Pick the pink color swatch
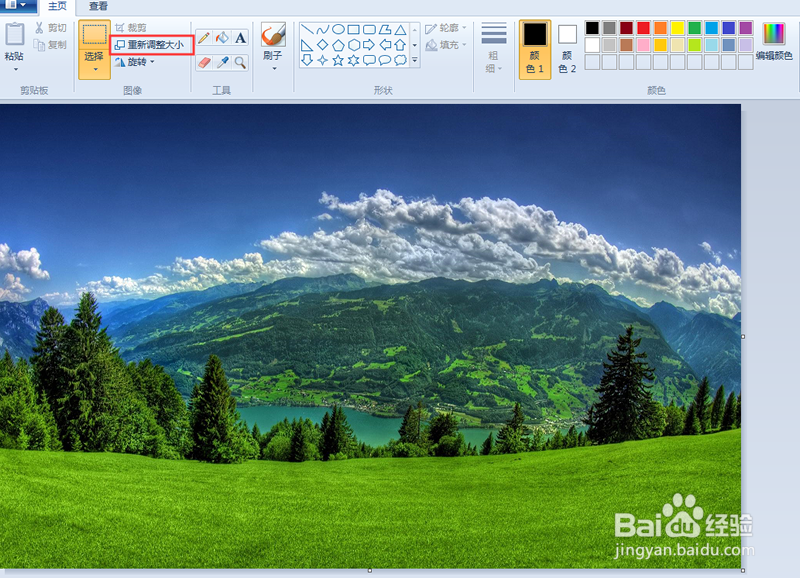 [x=643, y=45]
